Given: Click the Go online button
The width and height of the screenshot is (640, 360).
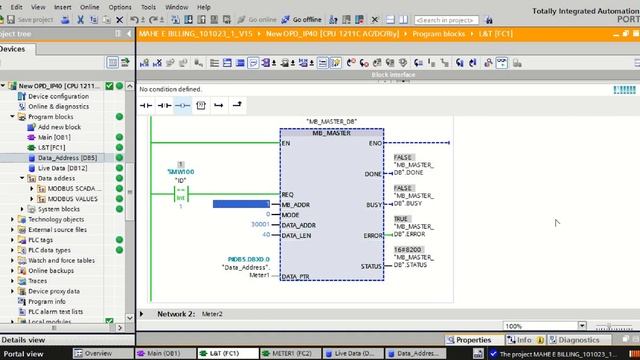Looking at the screenshot, I should [257, 20].
